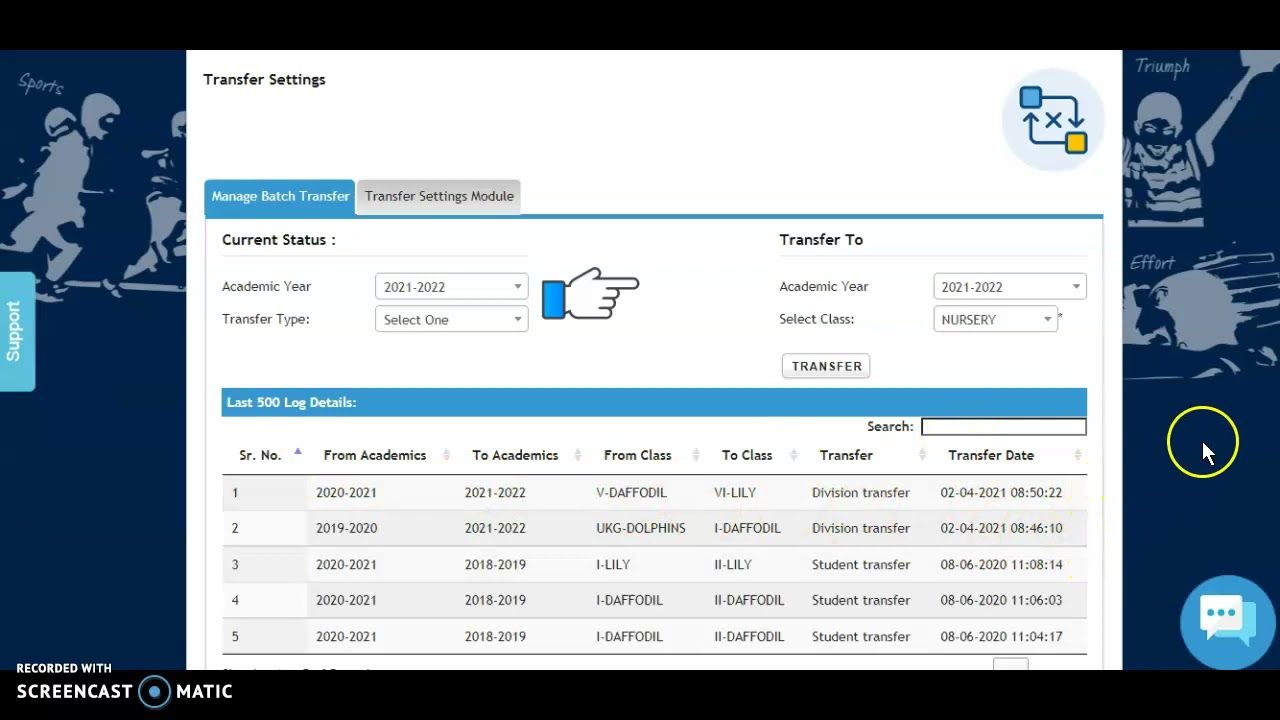
Task: Sort the To Academics column
Action: coord(578,455)
